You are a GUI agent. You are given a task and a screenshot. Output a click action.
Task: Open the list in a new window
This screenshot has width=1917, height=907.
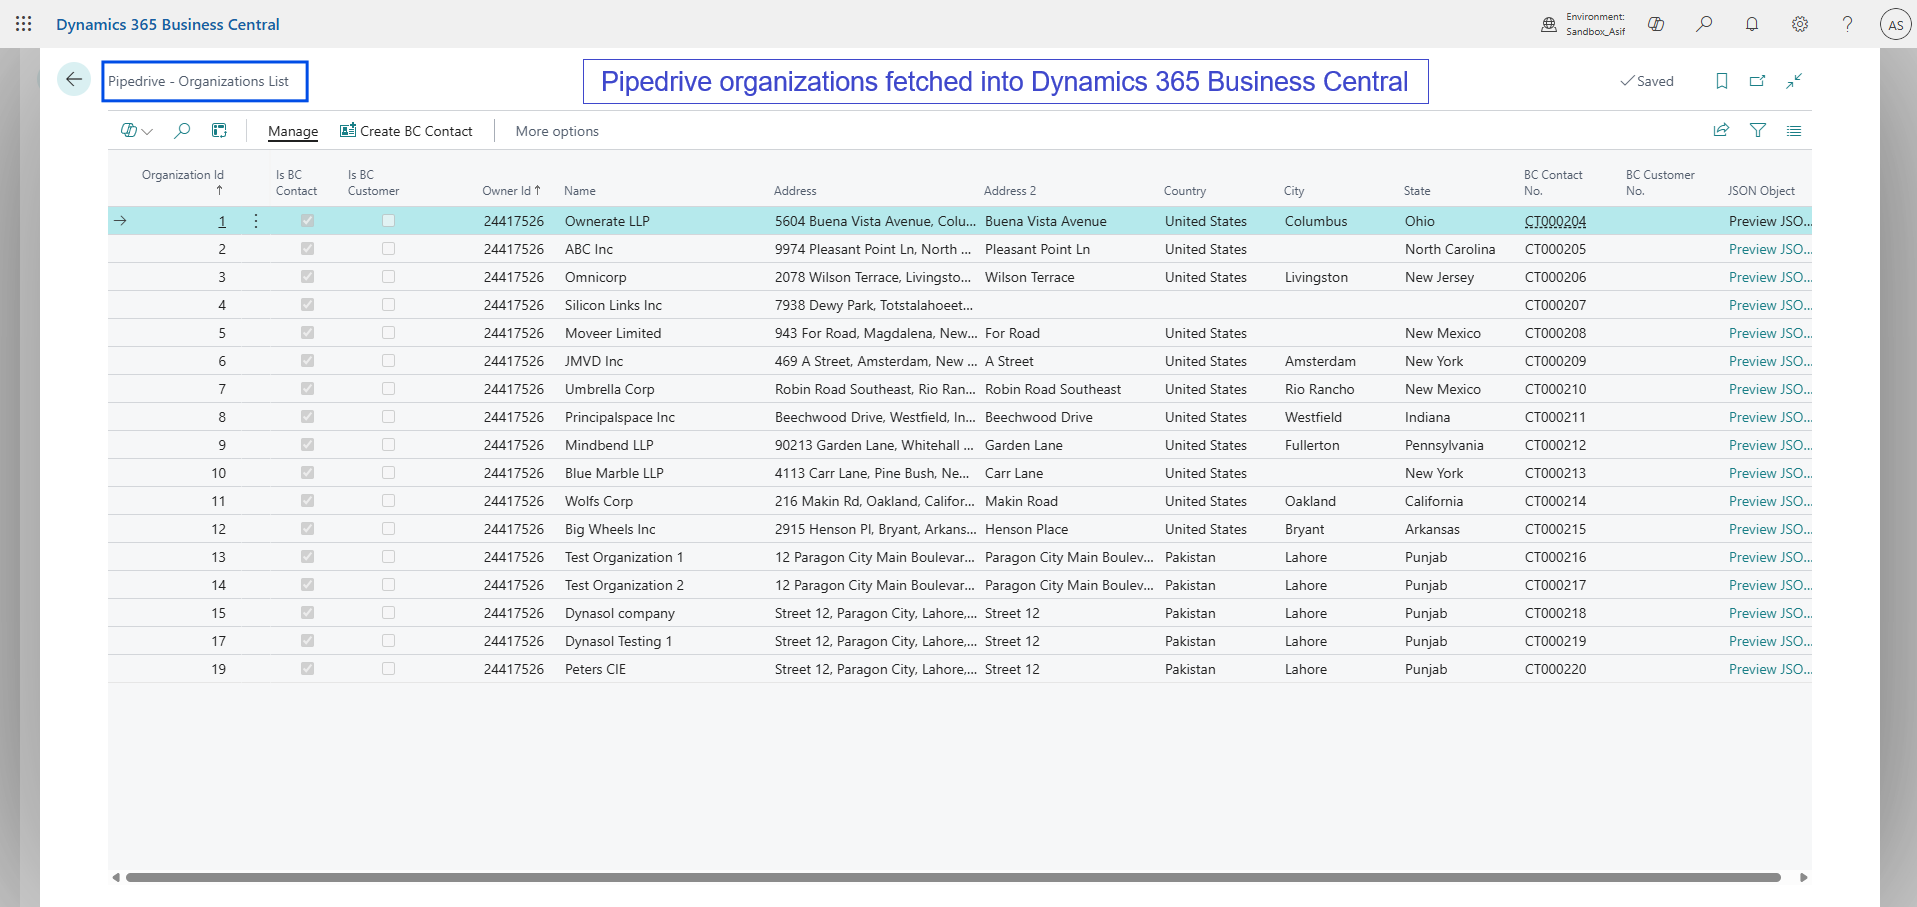1757,81
